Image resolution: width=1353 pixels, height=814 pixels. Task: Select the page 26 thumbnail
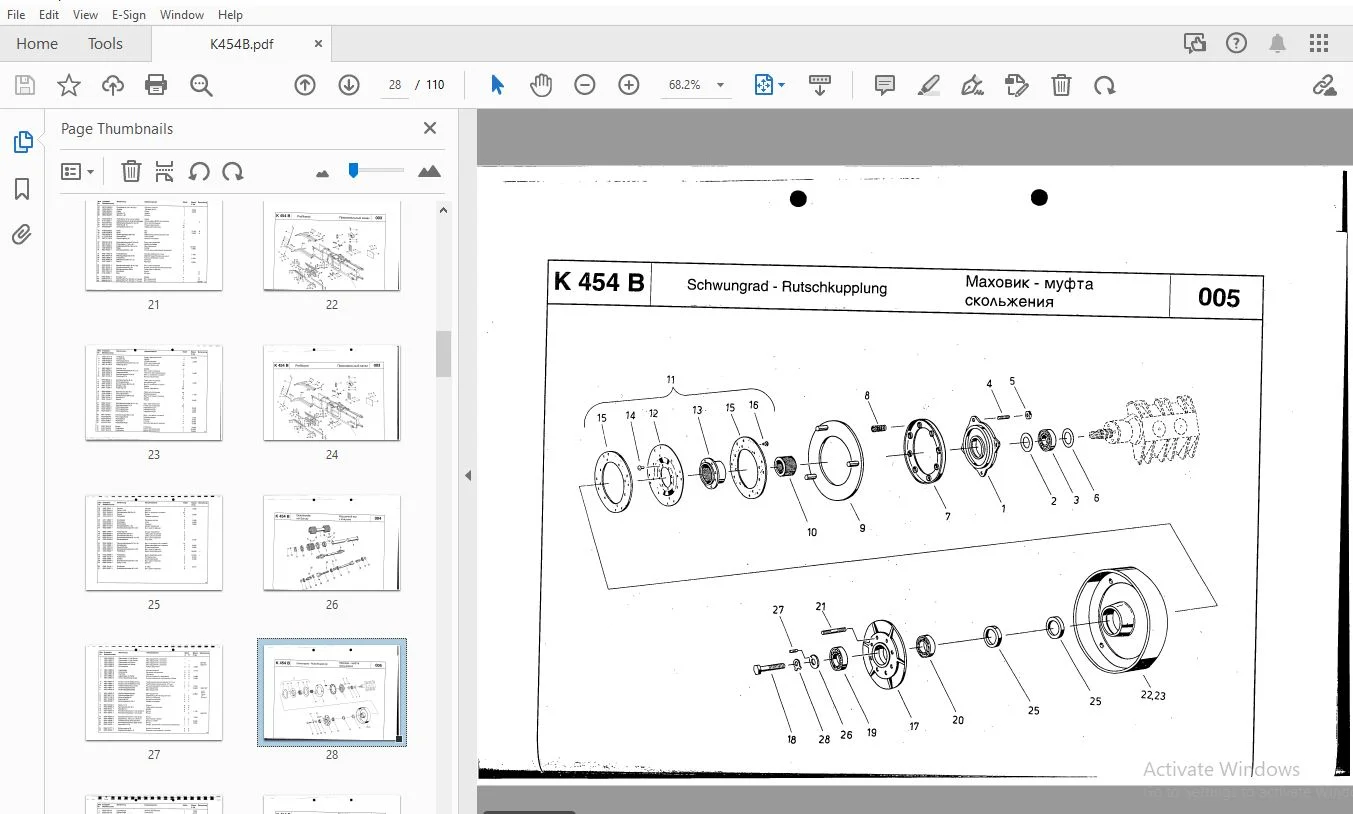tap(332, 543)
